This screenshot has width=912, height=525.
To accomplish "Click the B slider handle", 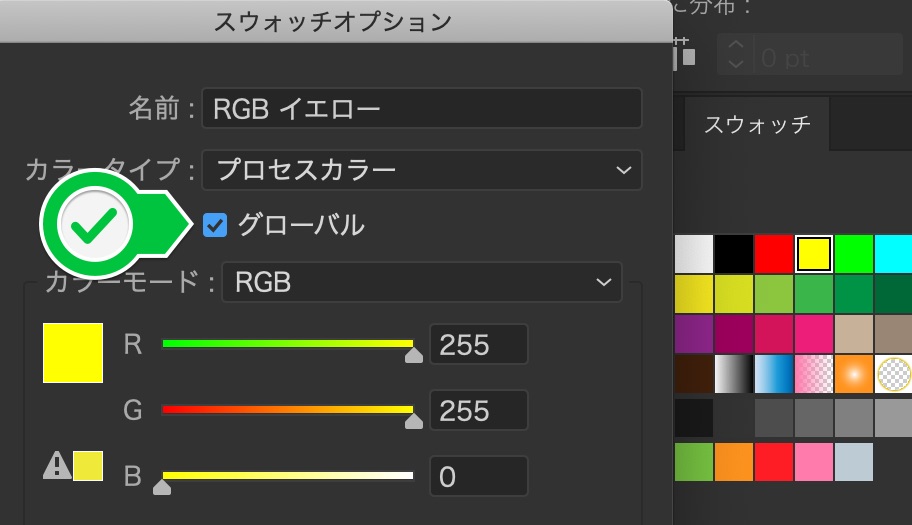I will (162, 487).
